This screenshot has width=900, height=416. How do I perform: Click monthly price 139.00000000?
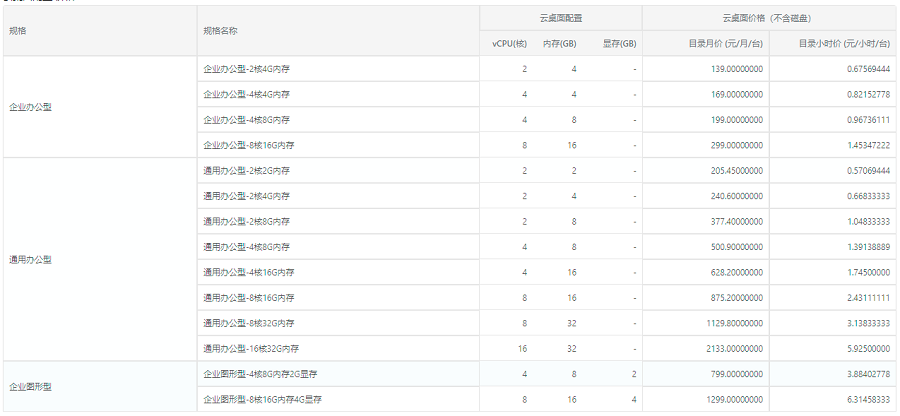point(737,69)
